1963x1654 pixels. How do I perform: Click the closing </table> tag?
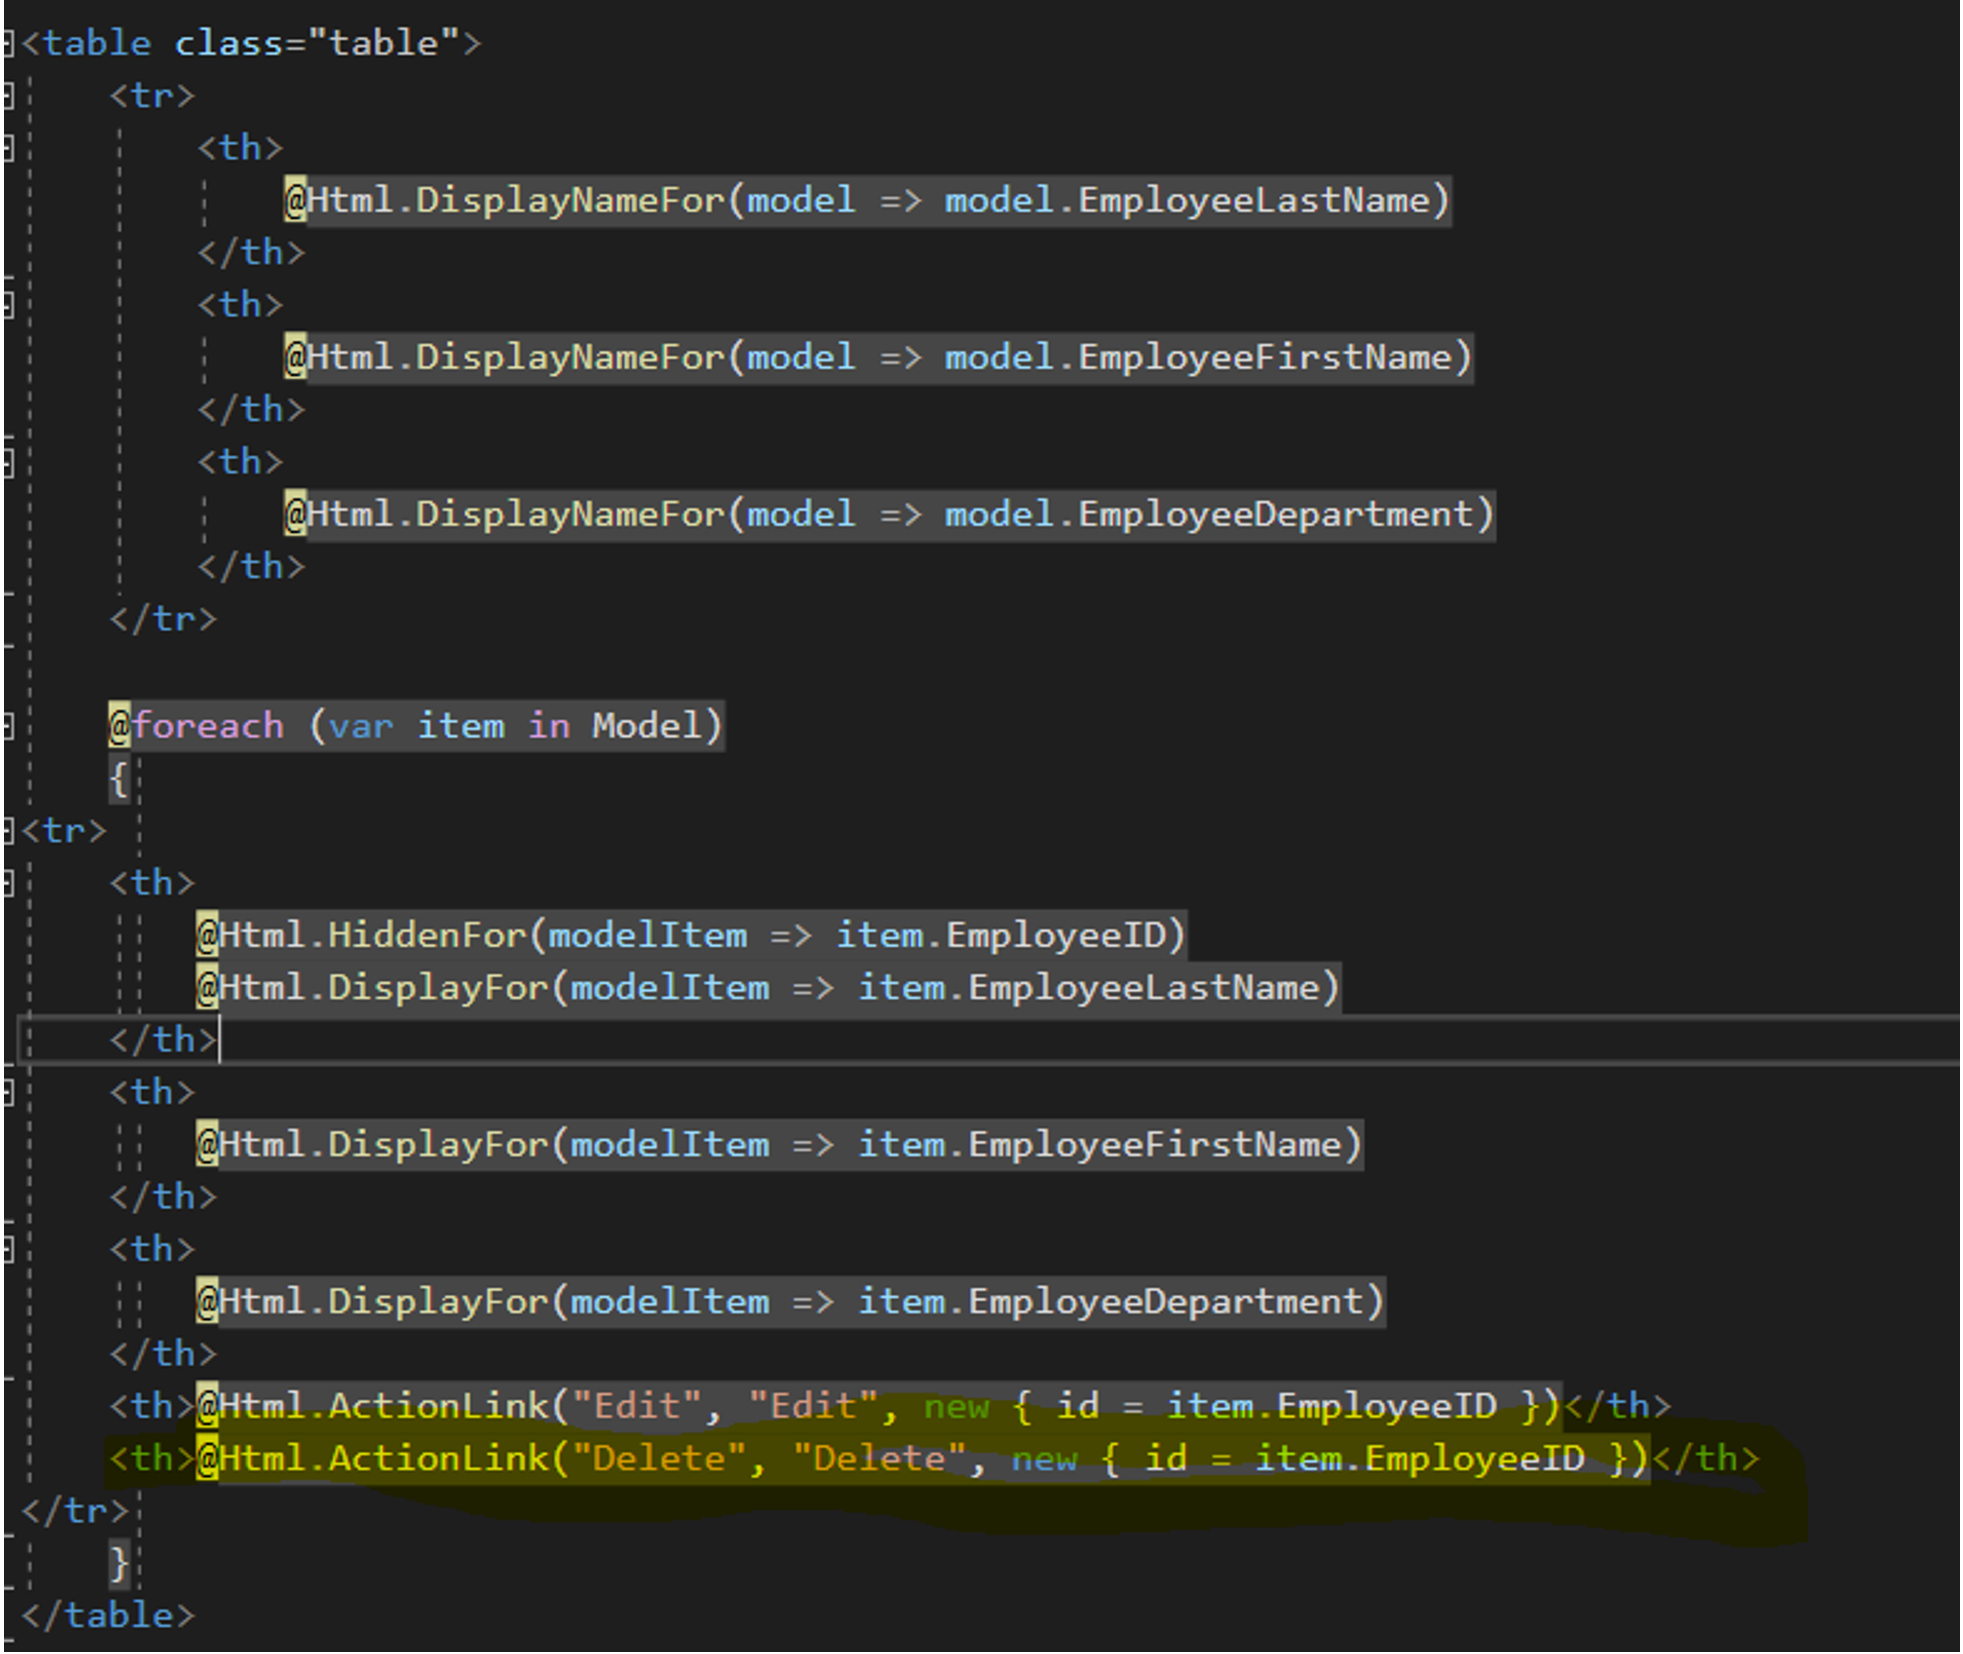(x=108, y=1615)
